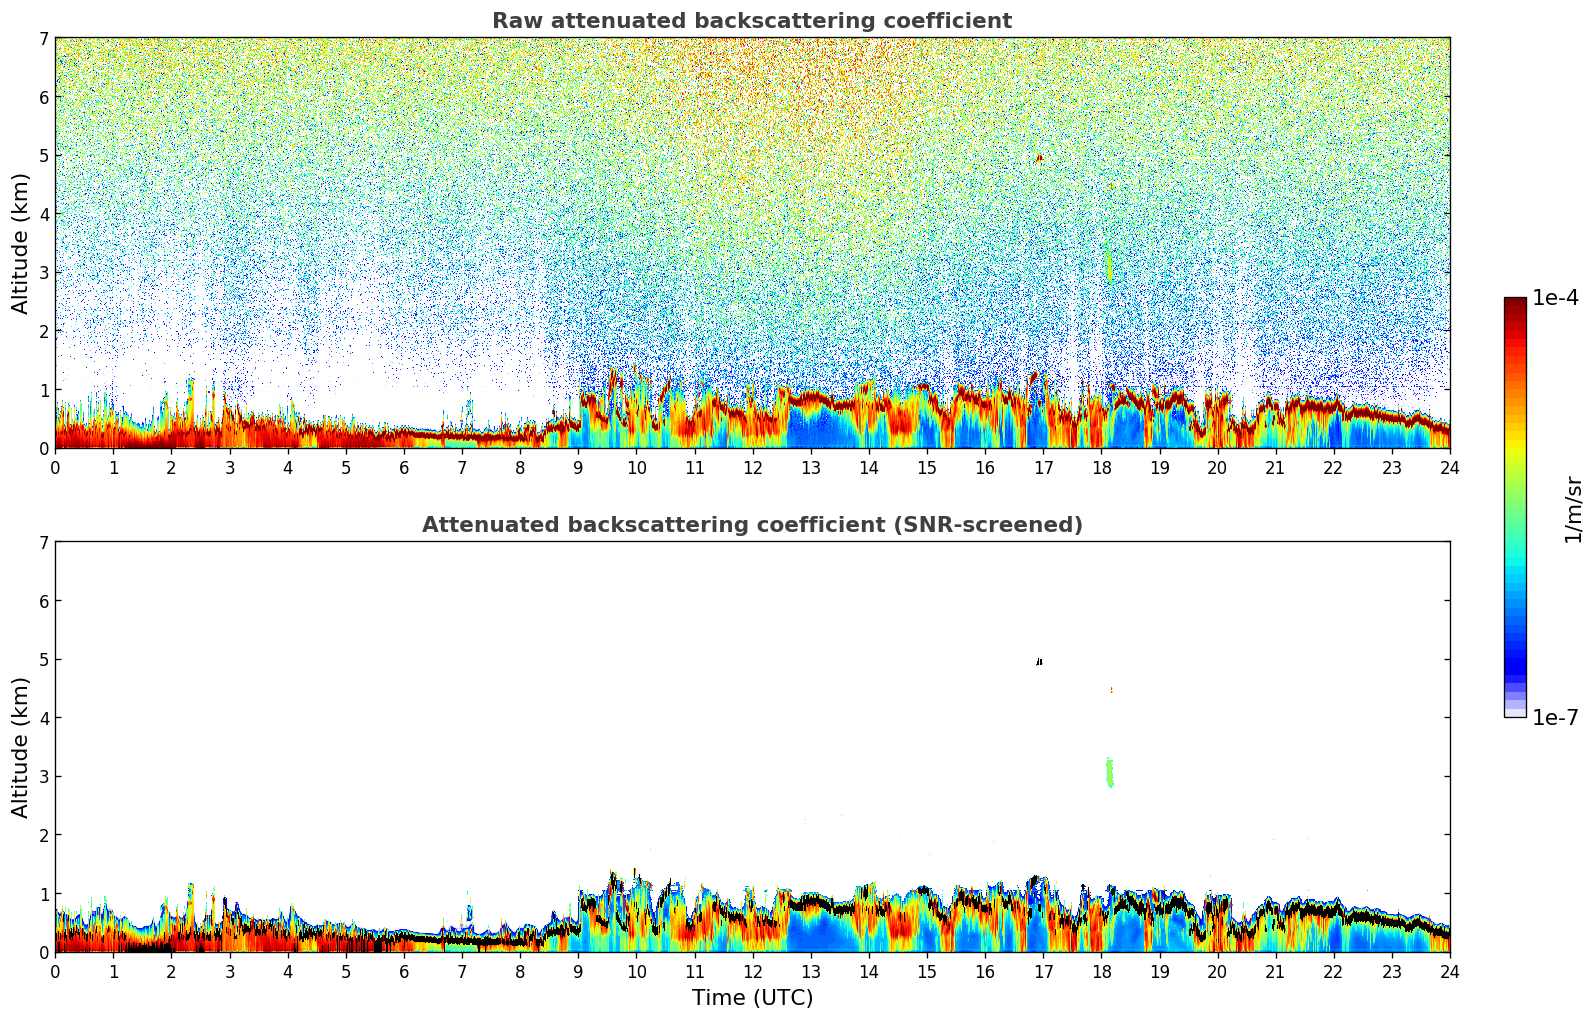Click the "Raw attenuated backscattering coefficient" title
1595x1020 pixels.
tap(751, 21)
